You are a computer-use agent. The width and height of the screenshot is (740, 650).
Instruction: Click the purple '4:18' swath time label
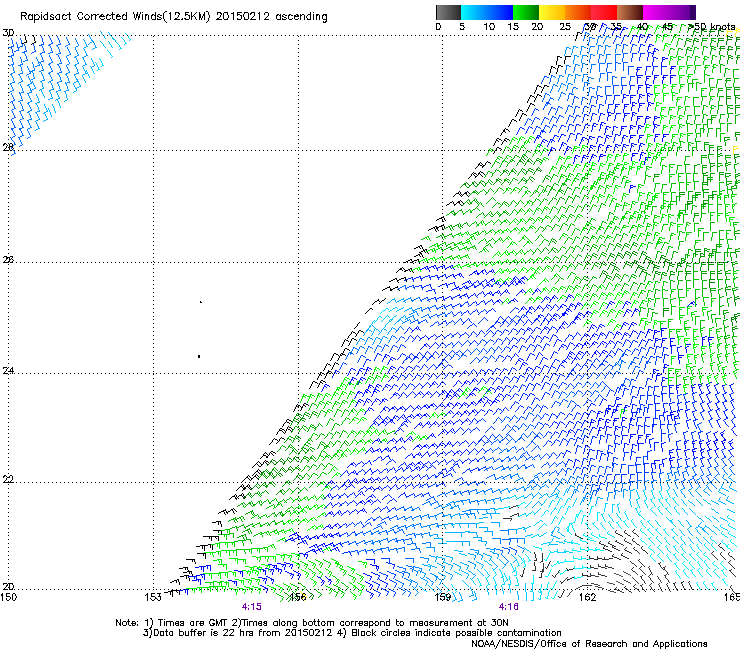click(508, 607)
